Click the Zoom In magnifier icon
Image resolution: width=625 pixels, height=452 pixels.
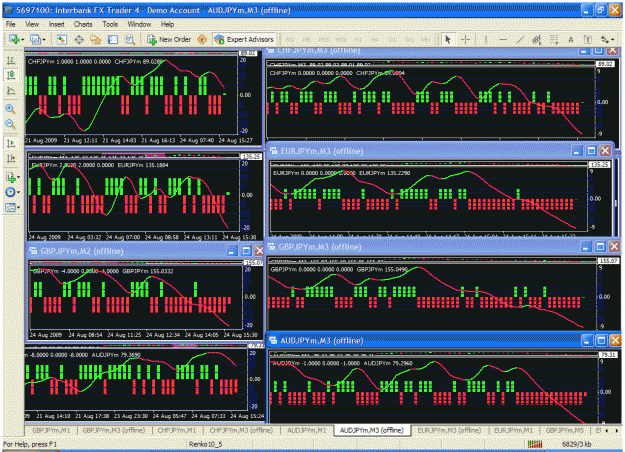[x=10, y=108]
